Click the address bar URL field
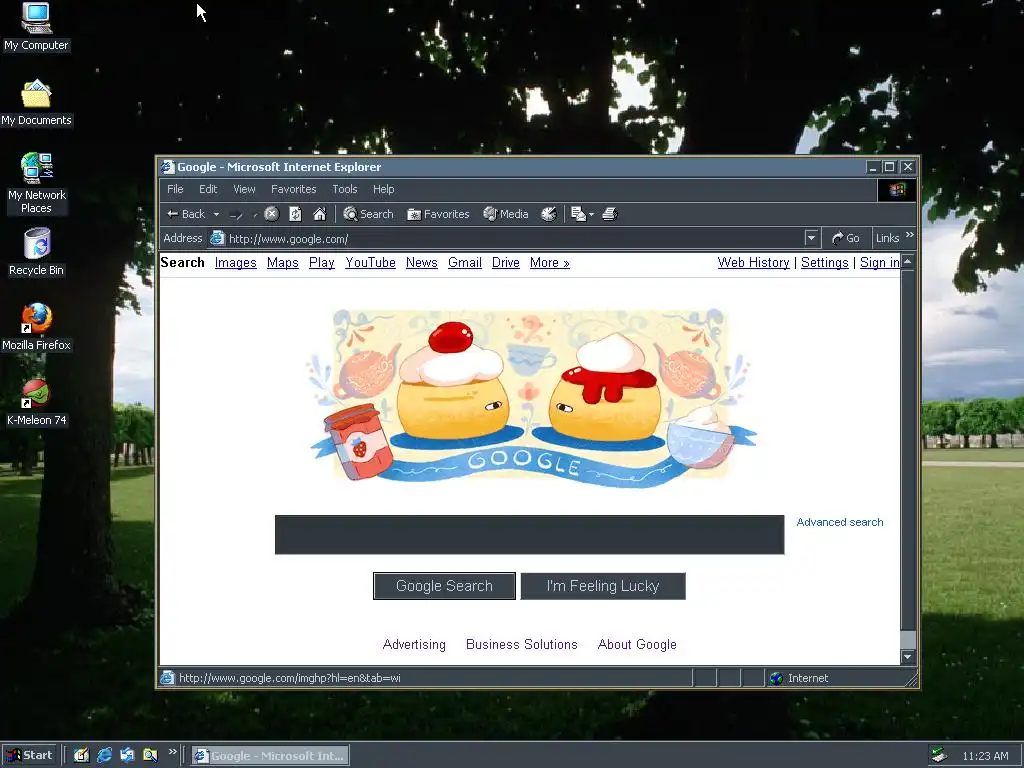Image resolution: width=1024 pixels, height=768 pixels. pyautogui.click(x=513, y=238)
